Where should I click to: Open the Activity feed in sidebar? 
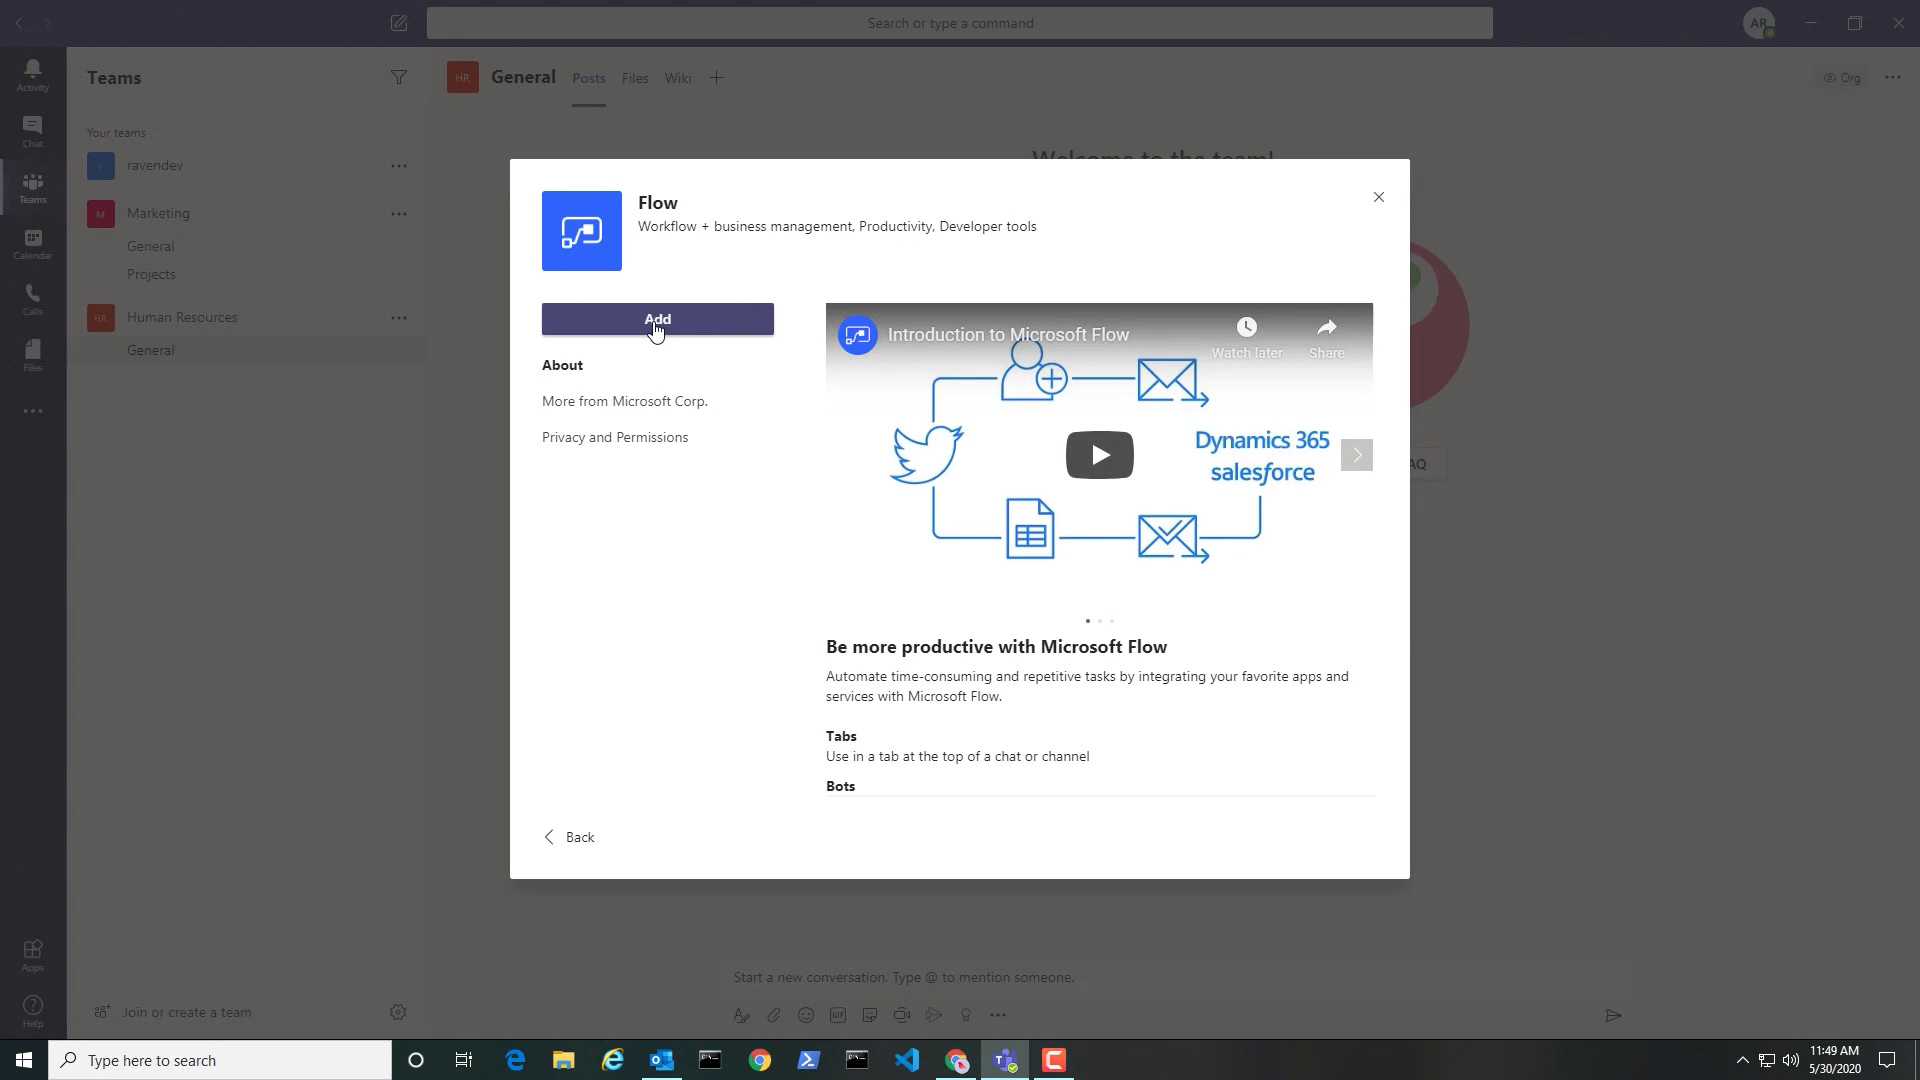33,75
